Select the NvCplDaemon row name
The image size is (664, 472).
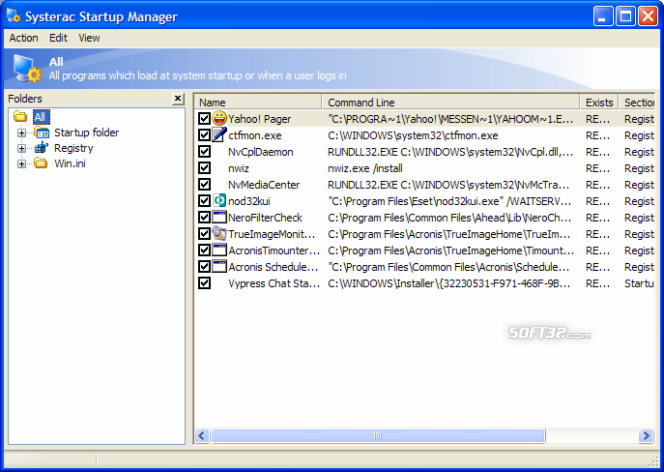260,152
